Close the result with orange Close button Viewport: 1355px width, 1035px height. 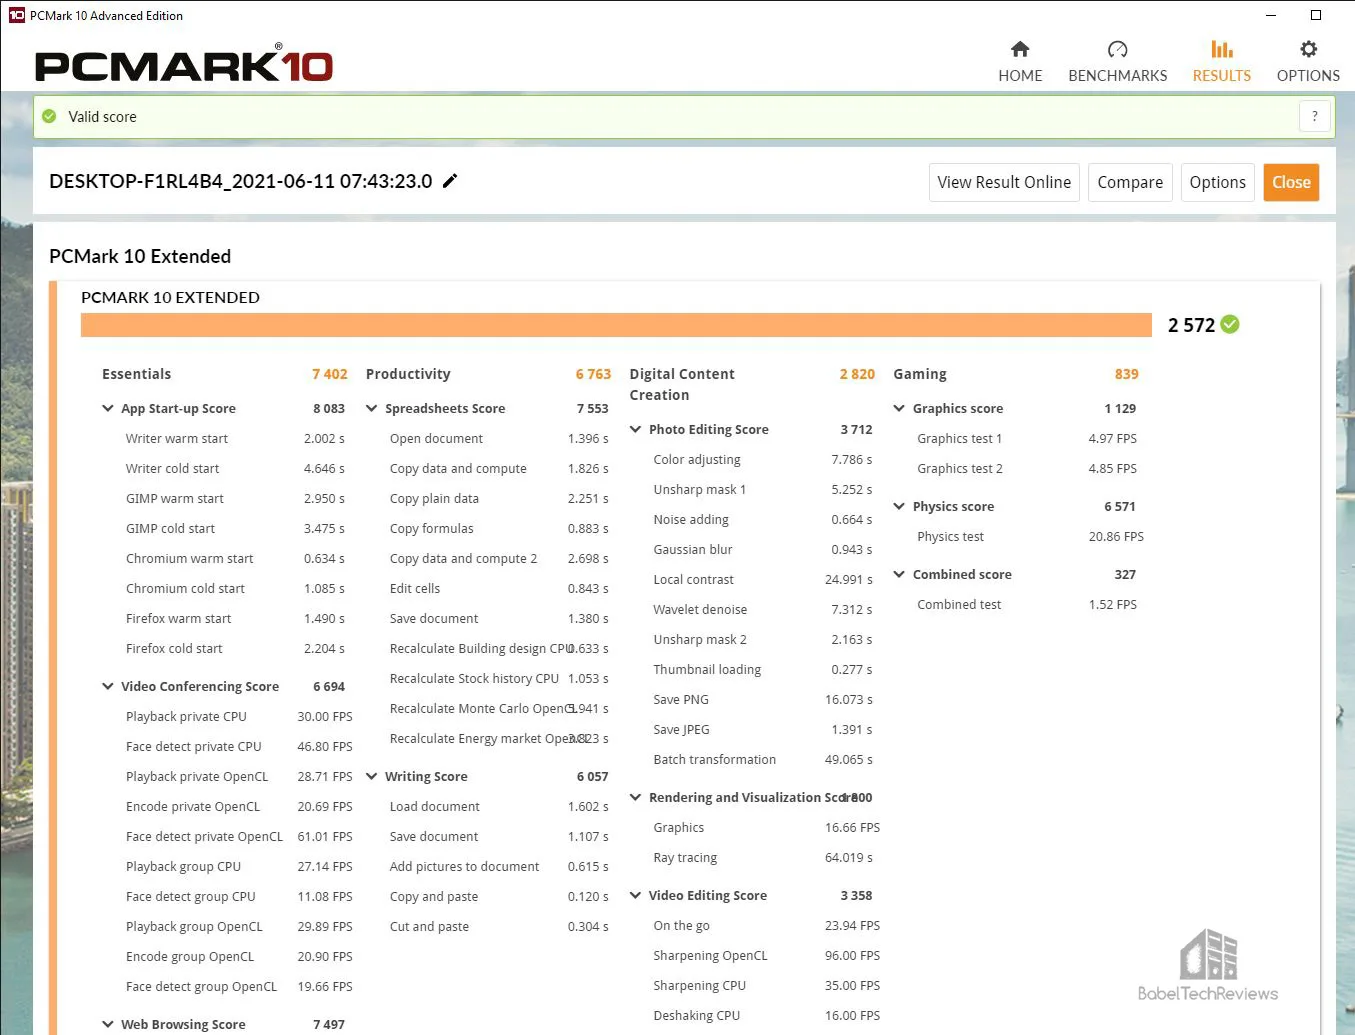(x=1291, y=182)
